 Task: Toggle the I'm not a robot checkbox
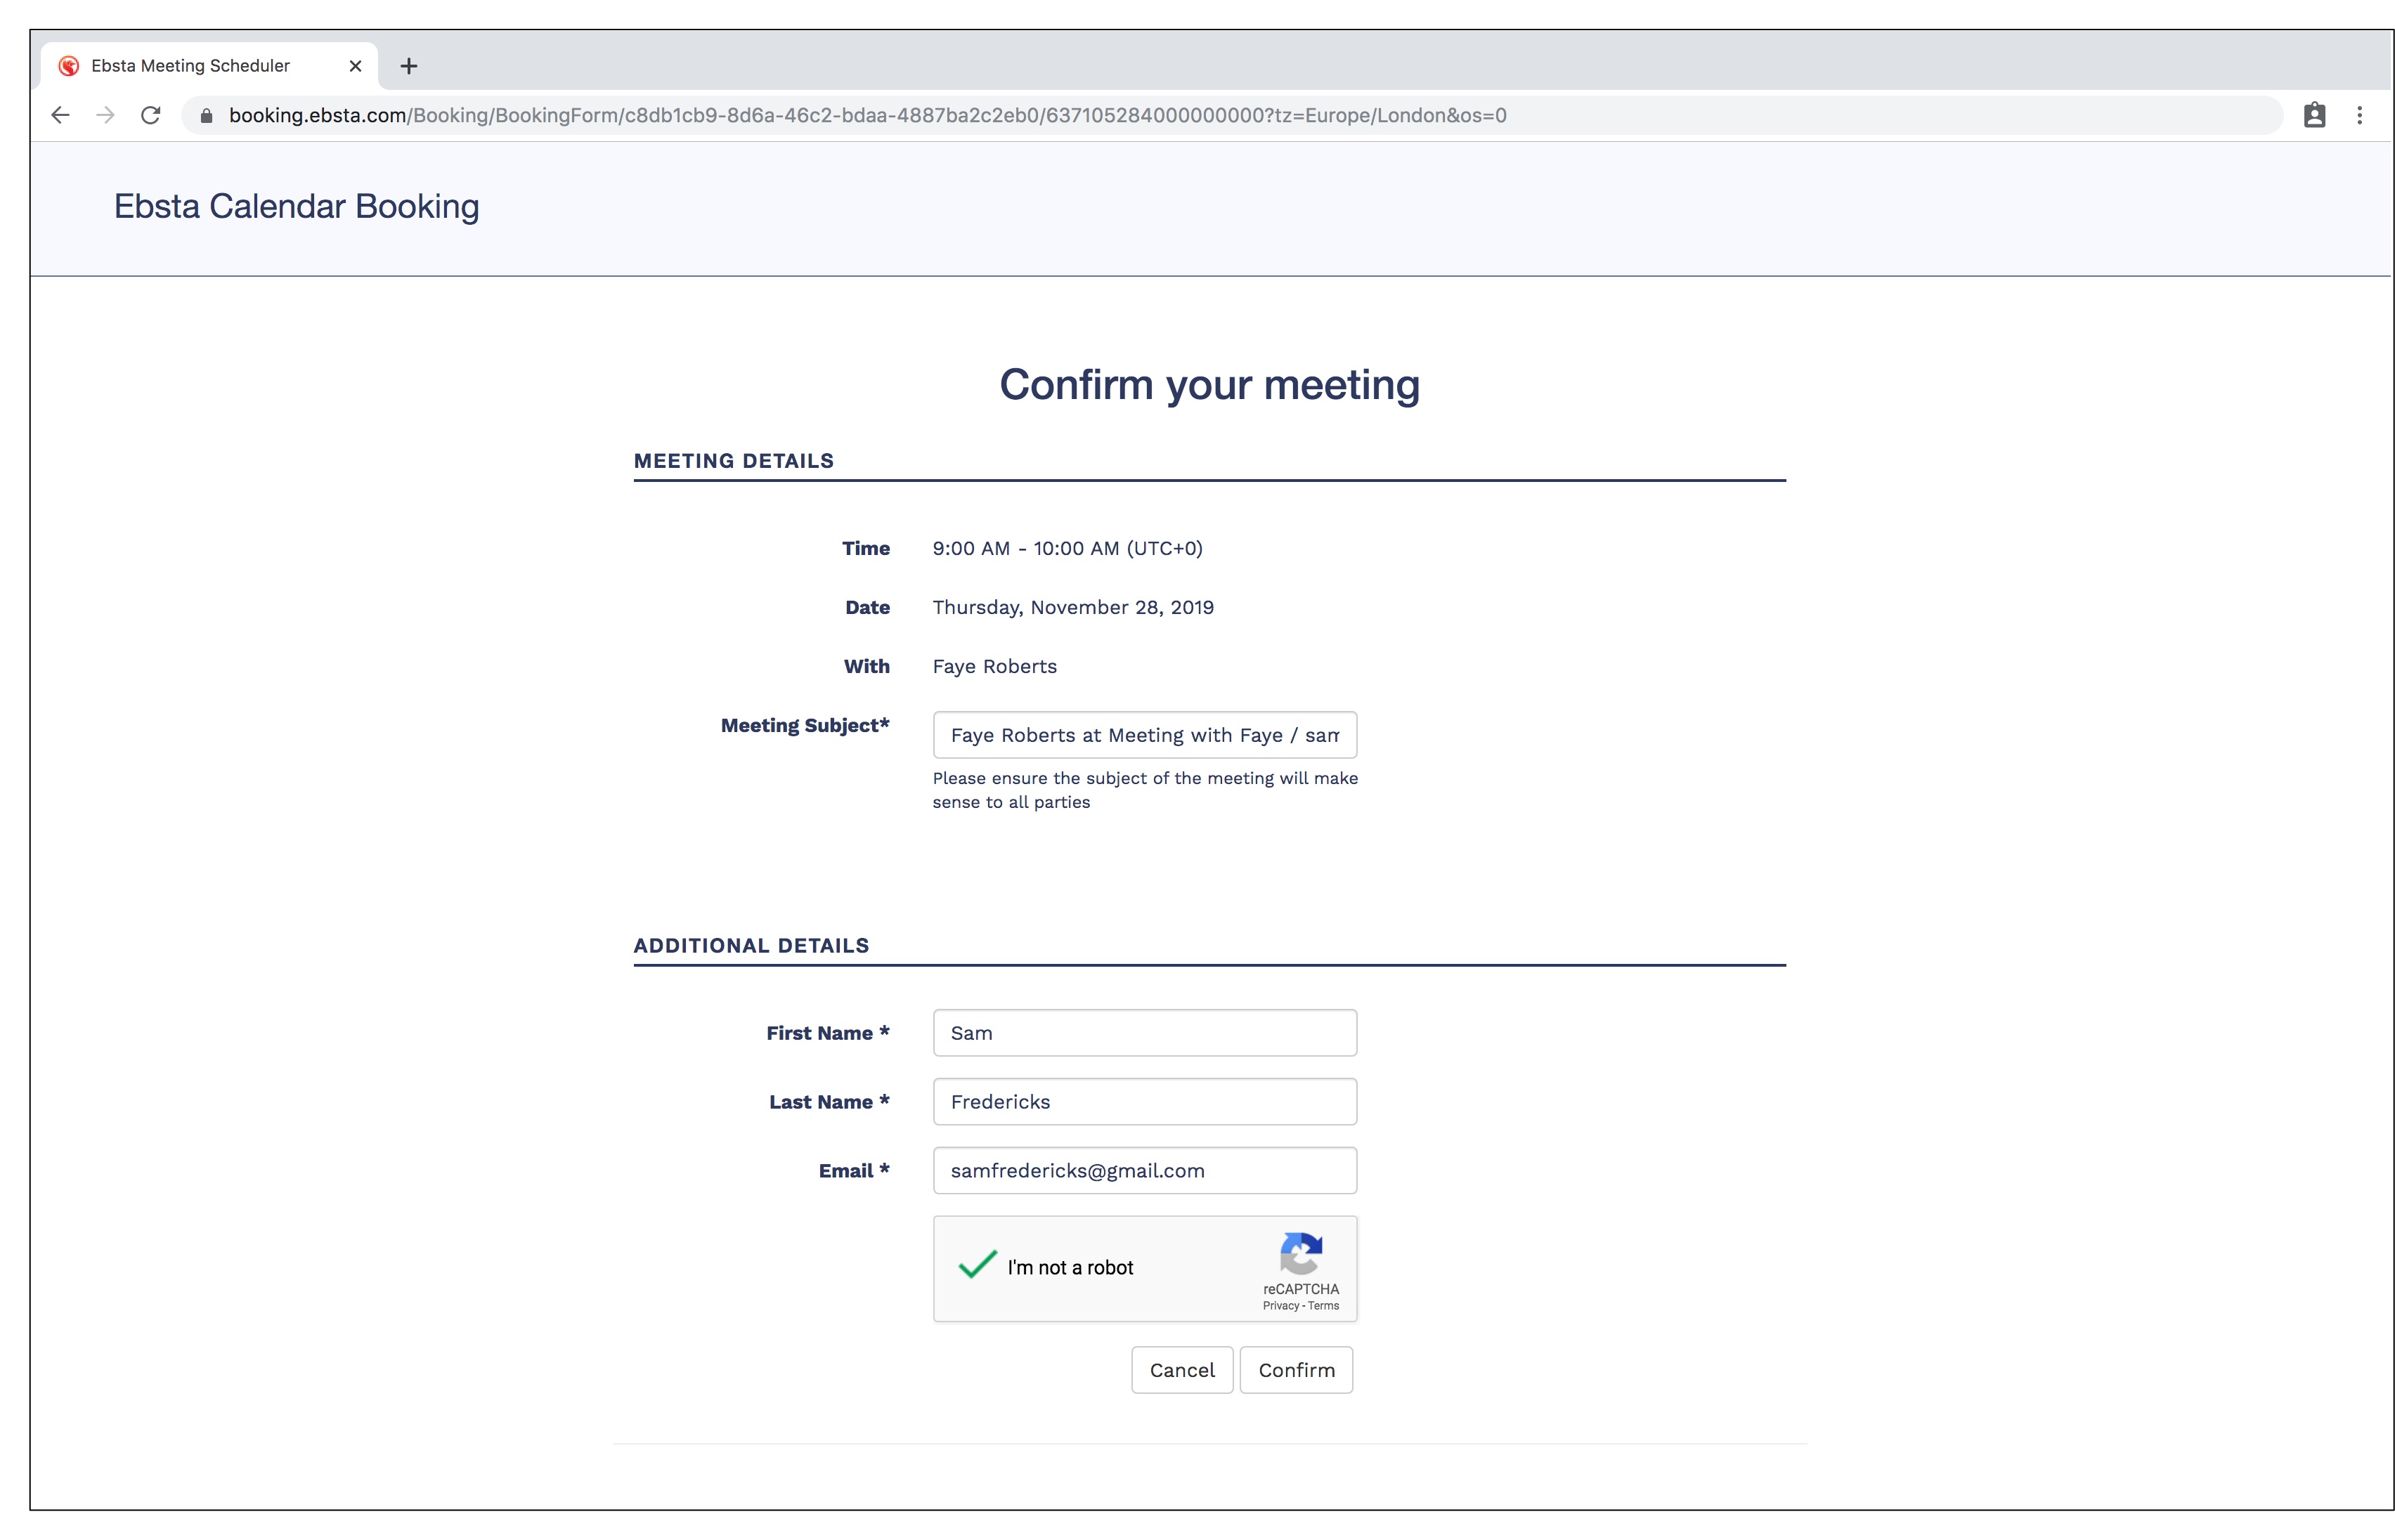(x=977, y=1266)
